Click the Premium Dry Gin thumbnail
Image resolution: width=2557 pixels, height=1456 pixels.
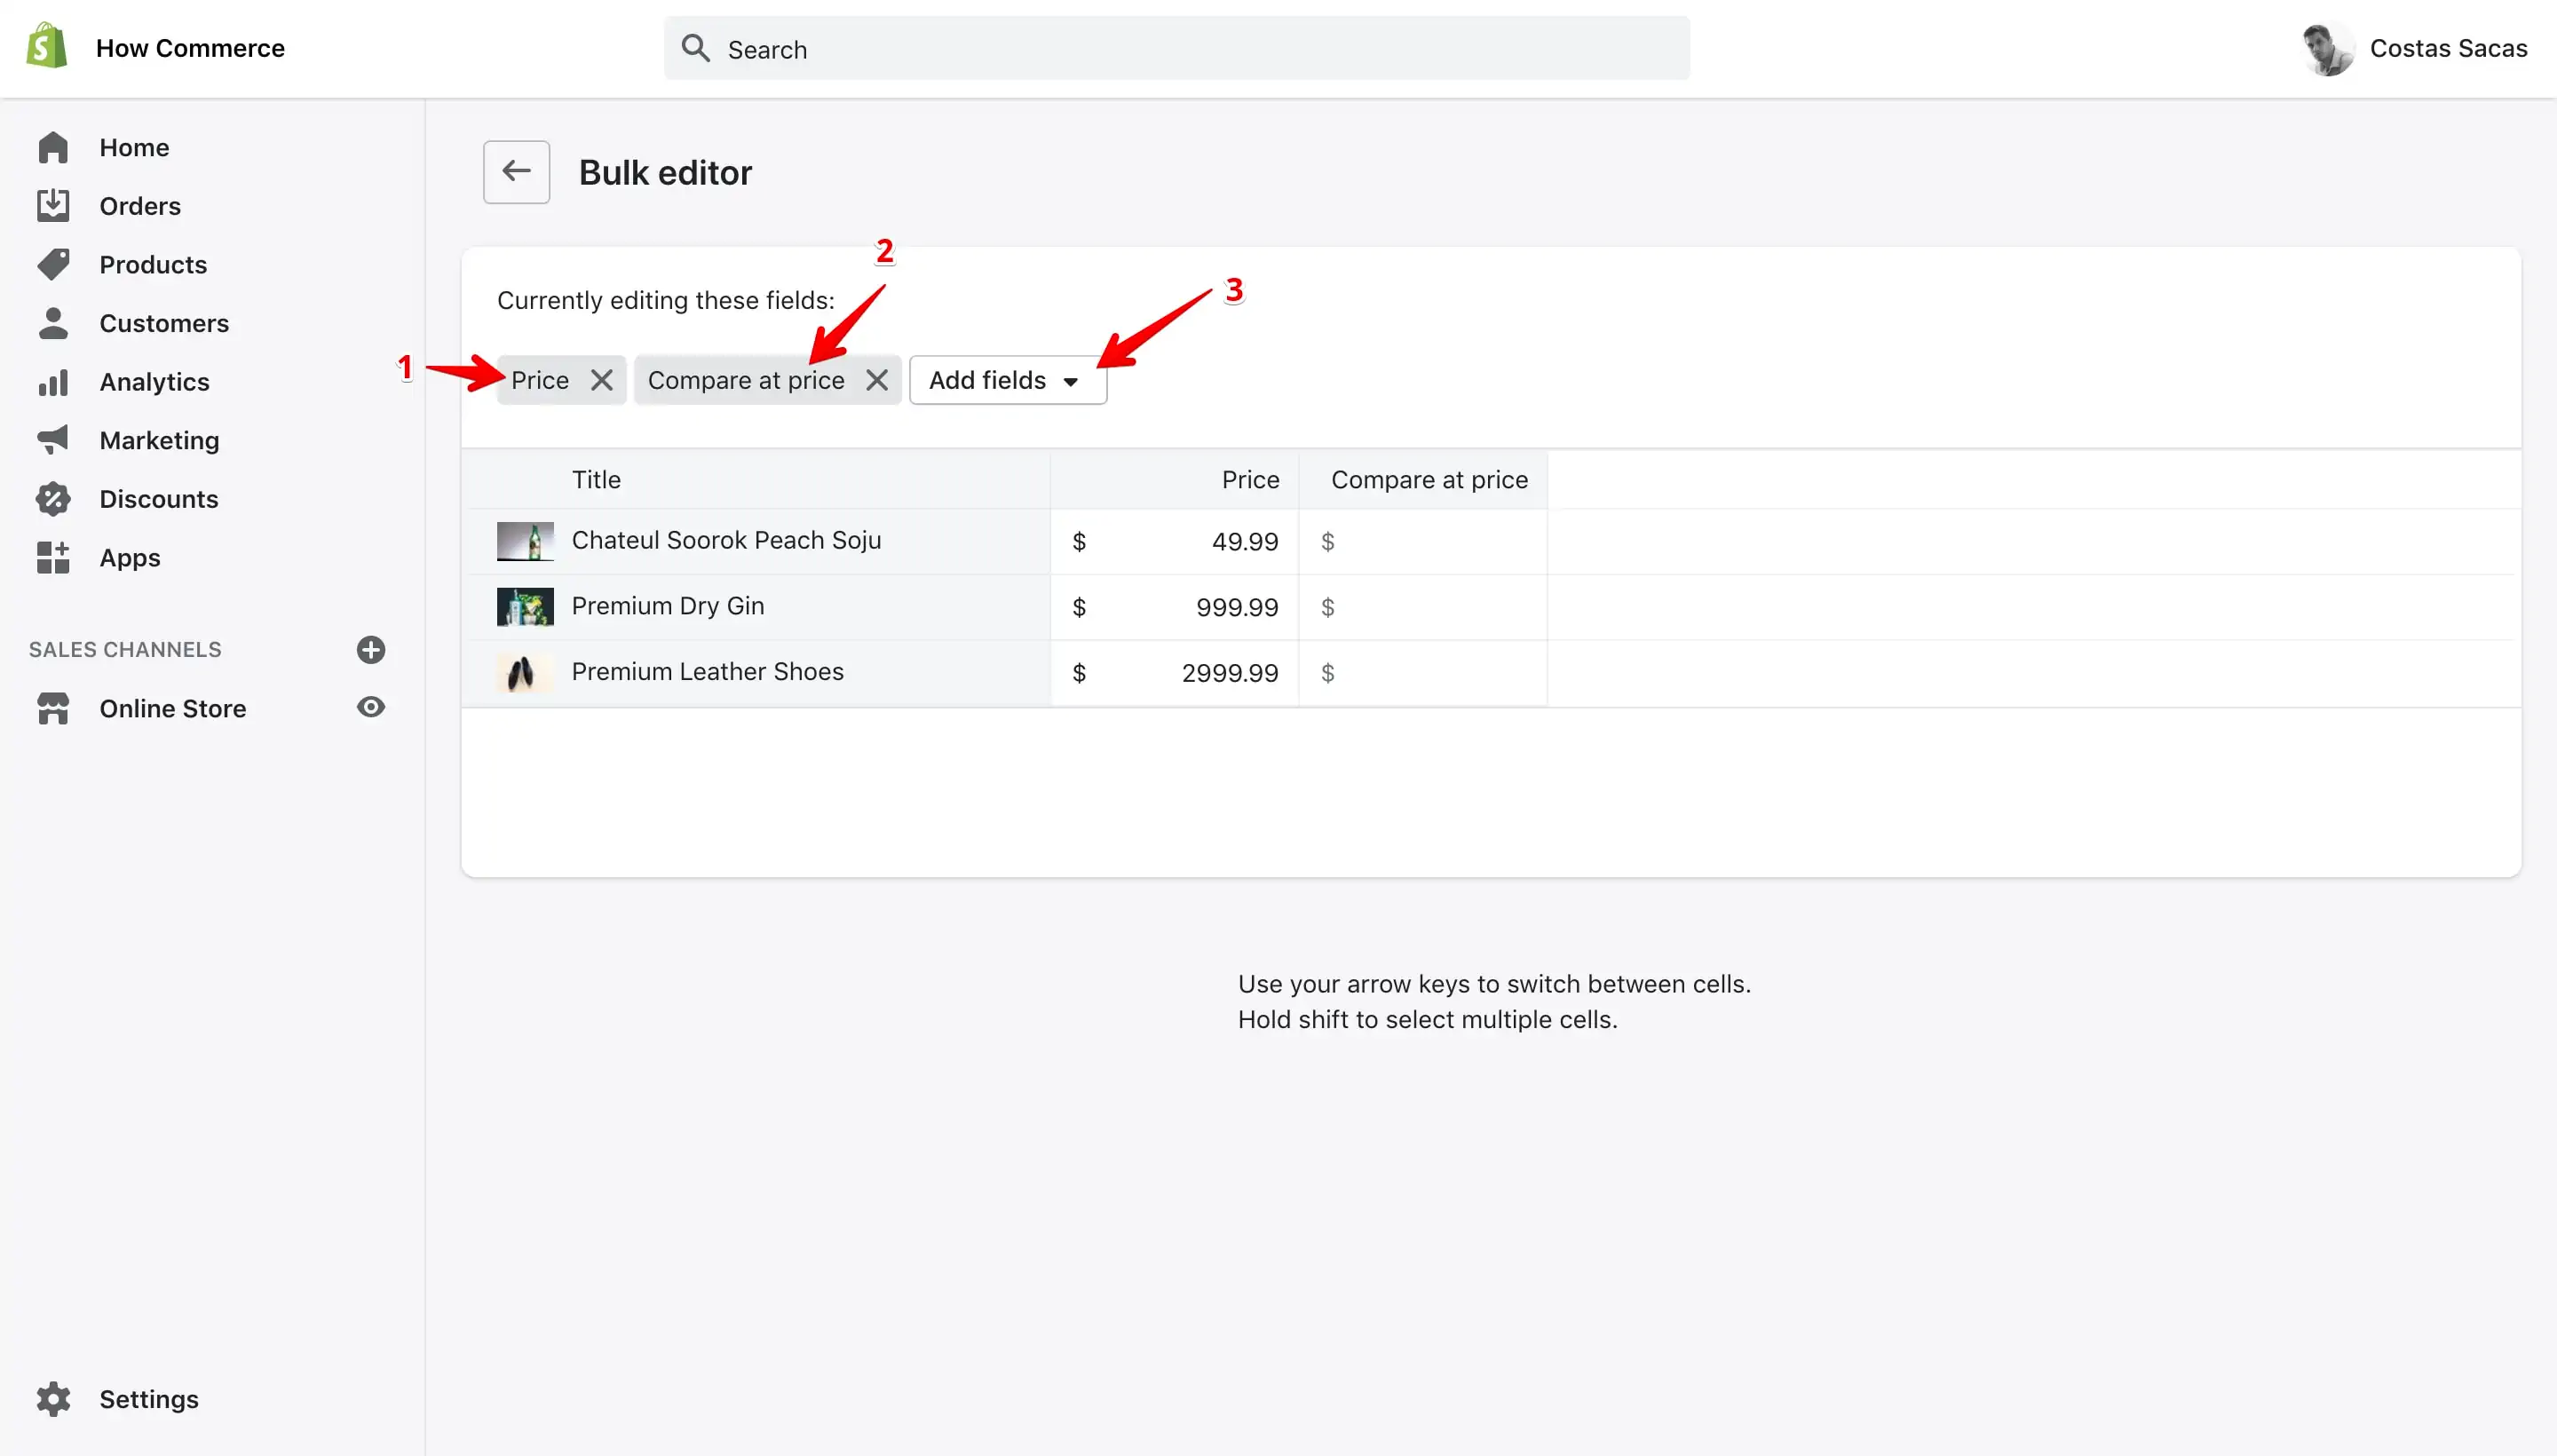pos(525,607)
